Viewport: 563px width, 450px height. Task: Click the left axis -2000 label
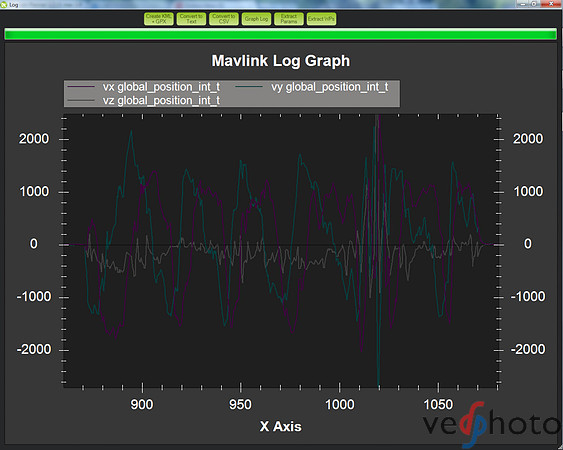[x=34, y=349]
